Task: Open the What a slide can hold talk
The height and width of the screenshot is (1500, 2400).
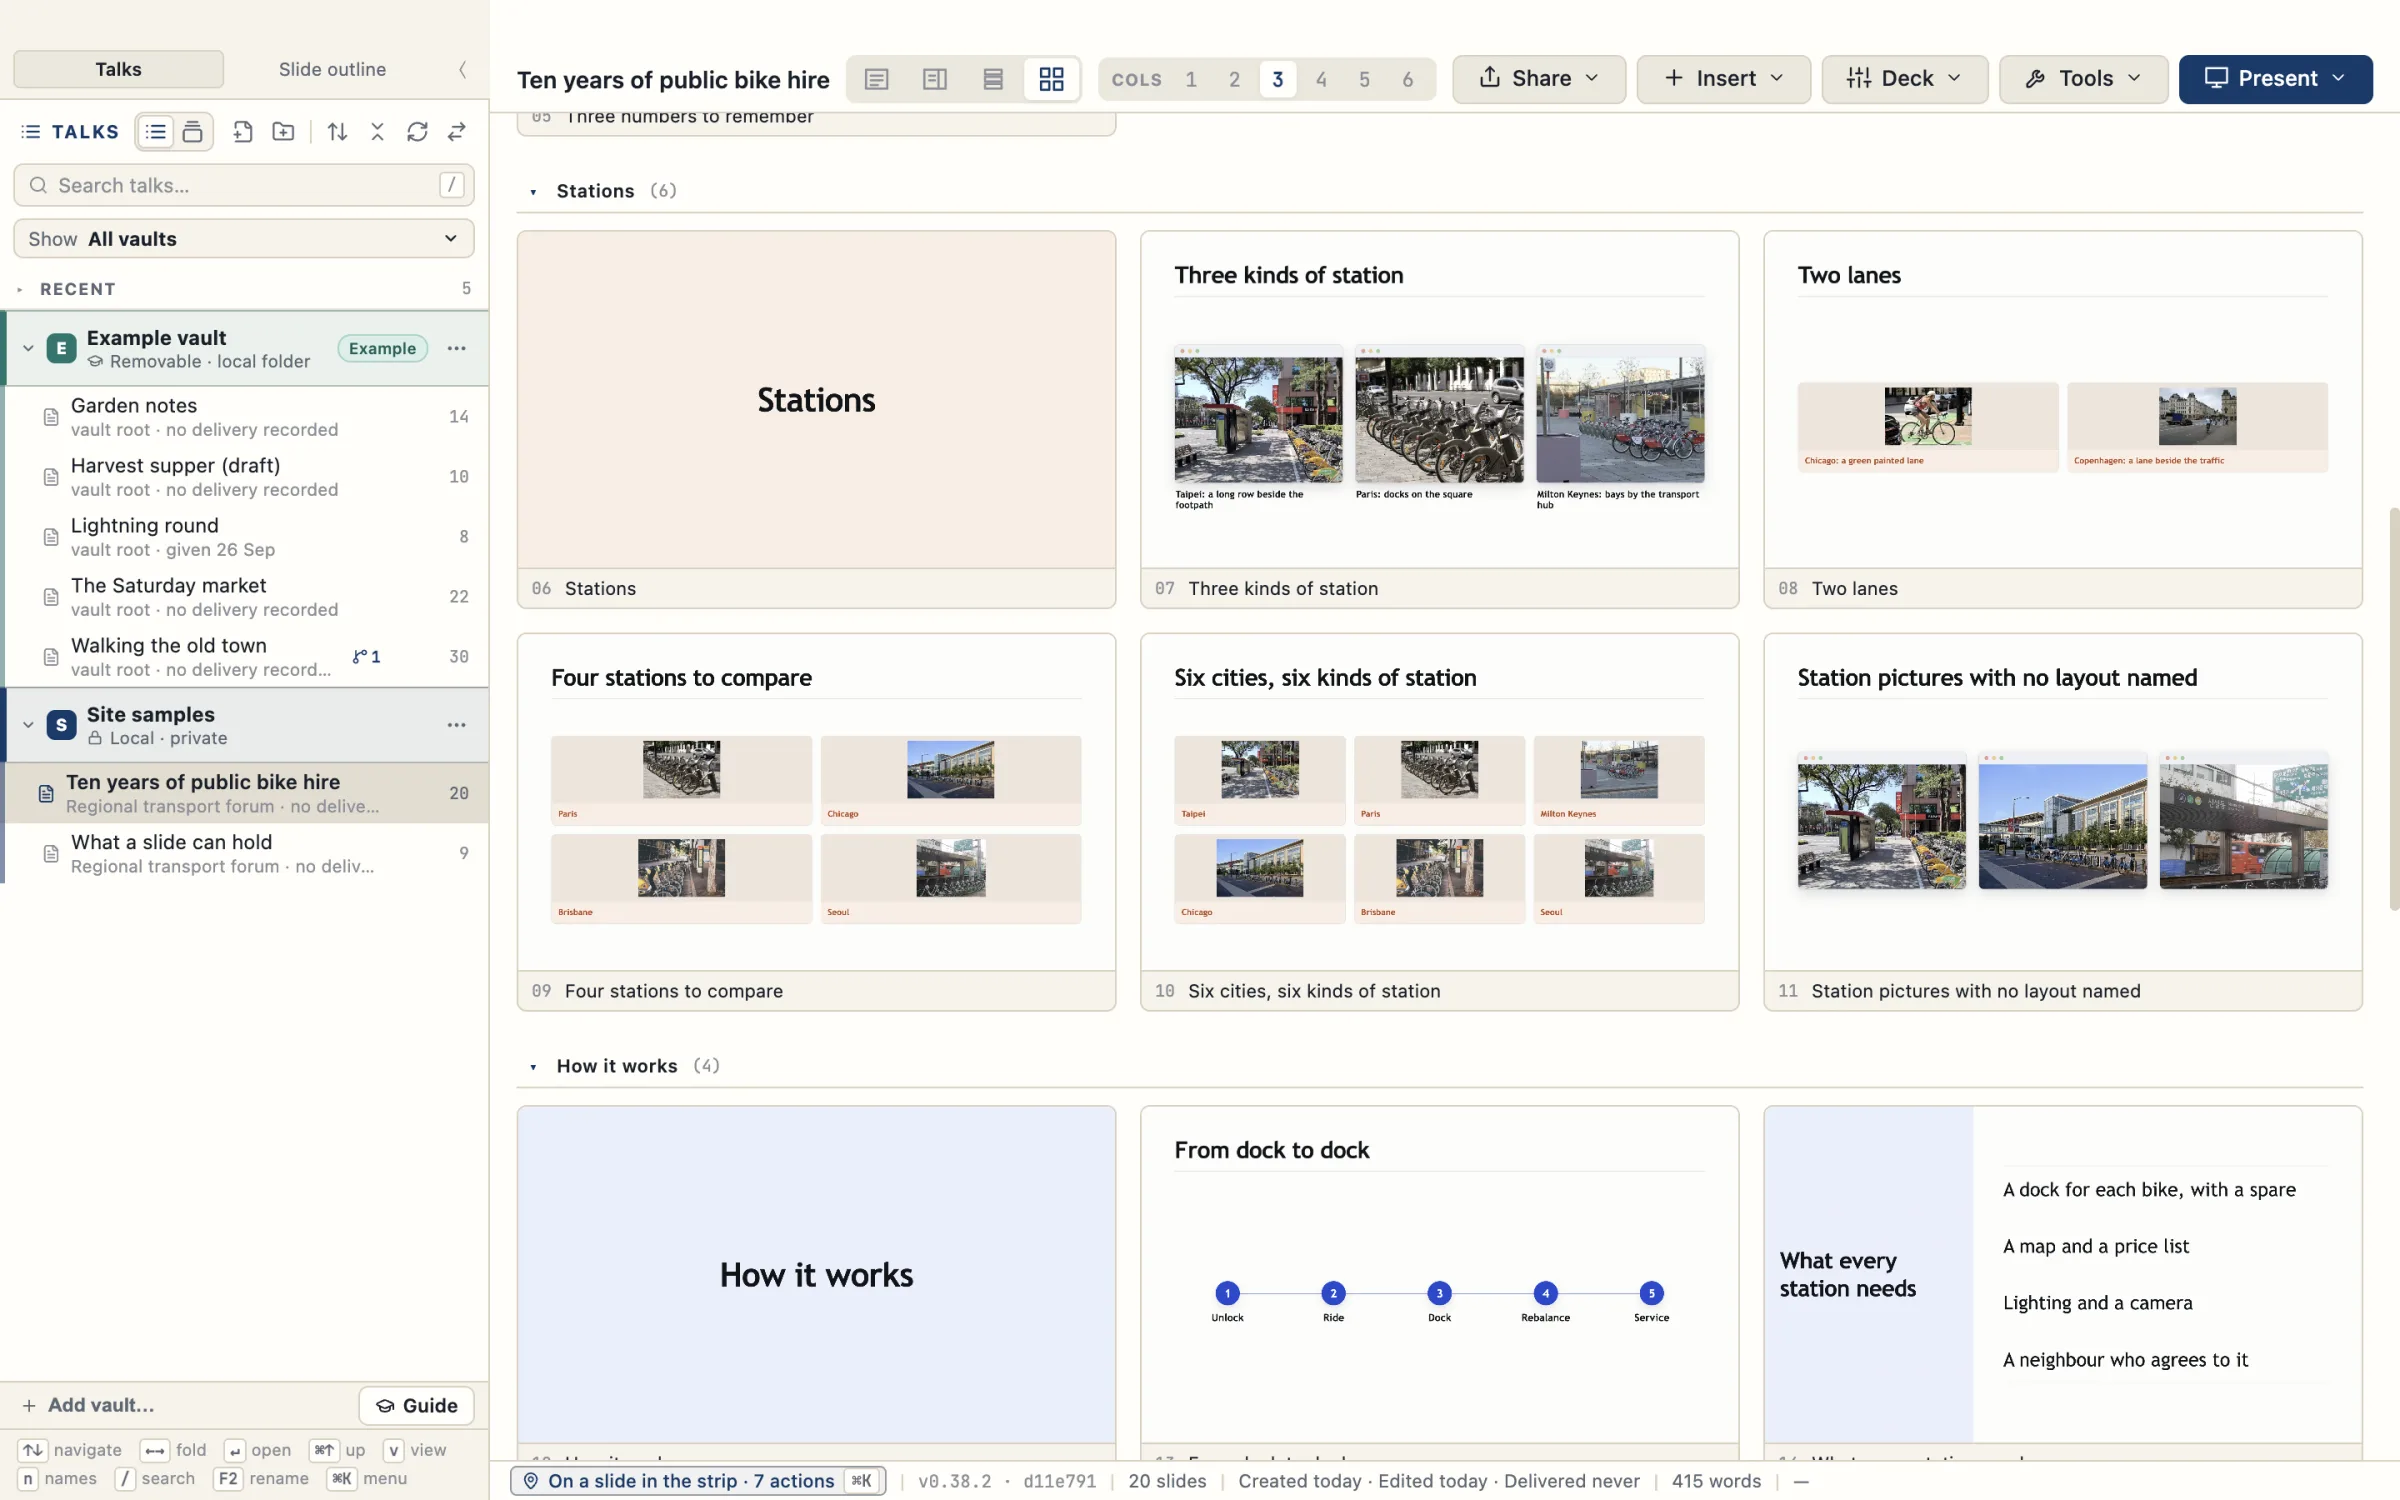Action: coord(246,853)
